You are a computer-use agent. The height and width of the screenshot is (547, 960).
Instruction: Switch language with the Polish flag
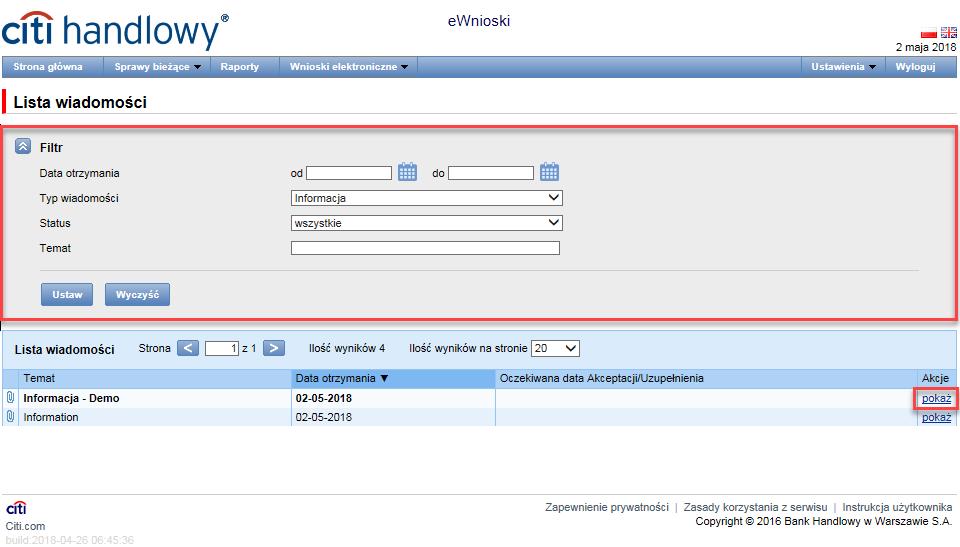[929, 33]
